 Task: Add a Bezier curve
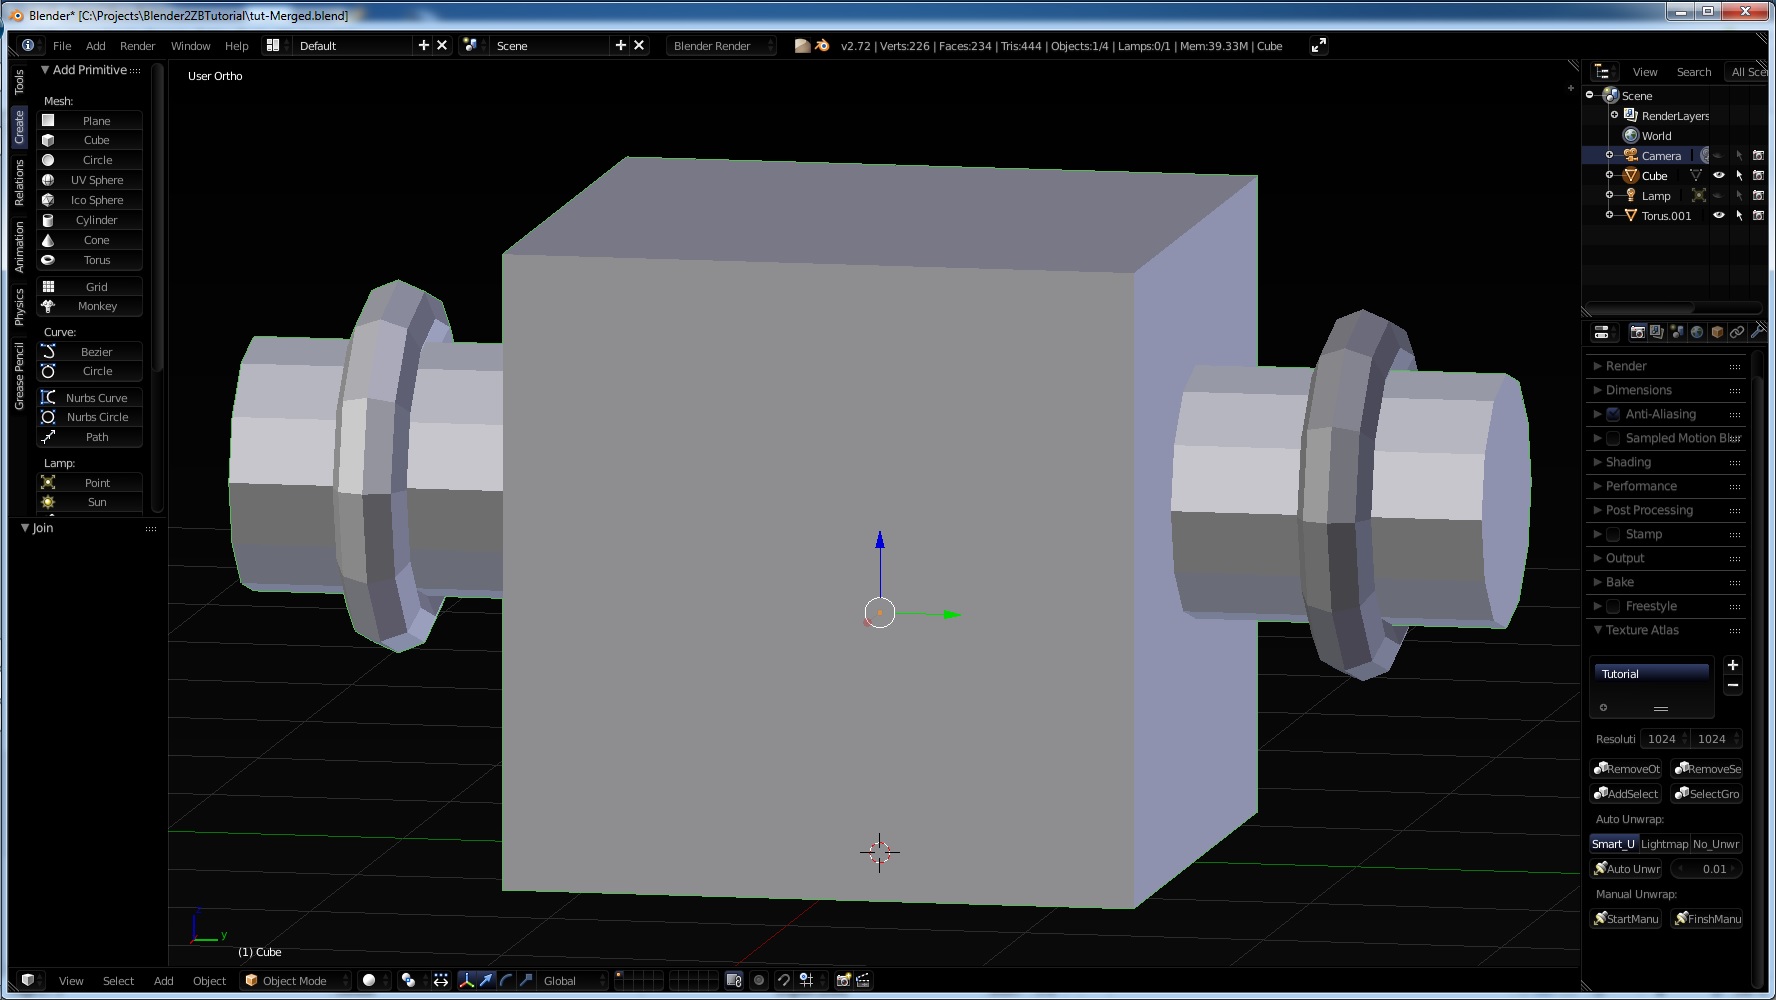click(90, 352)
